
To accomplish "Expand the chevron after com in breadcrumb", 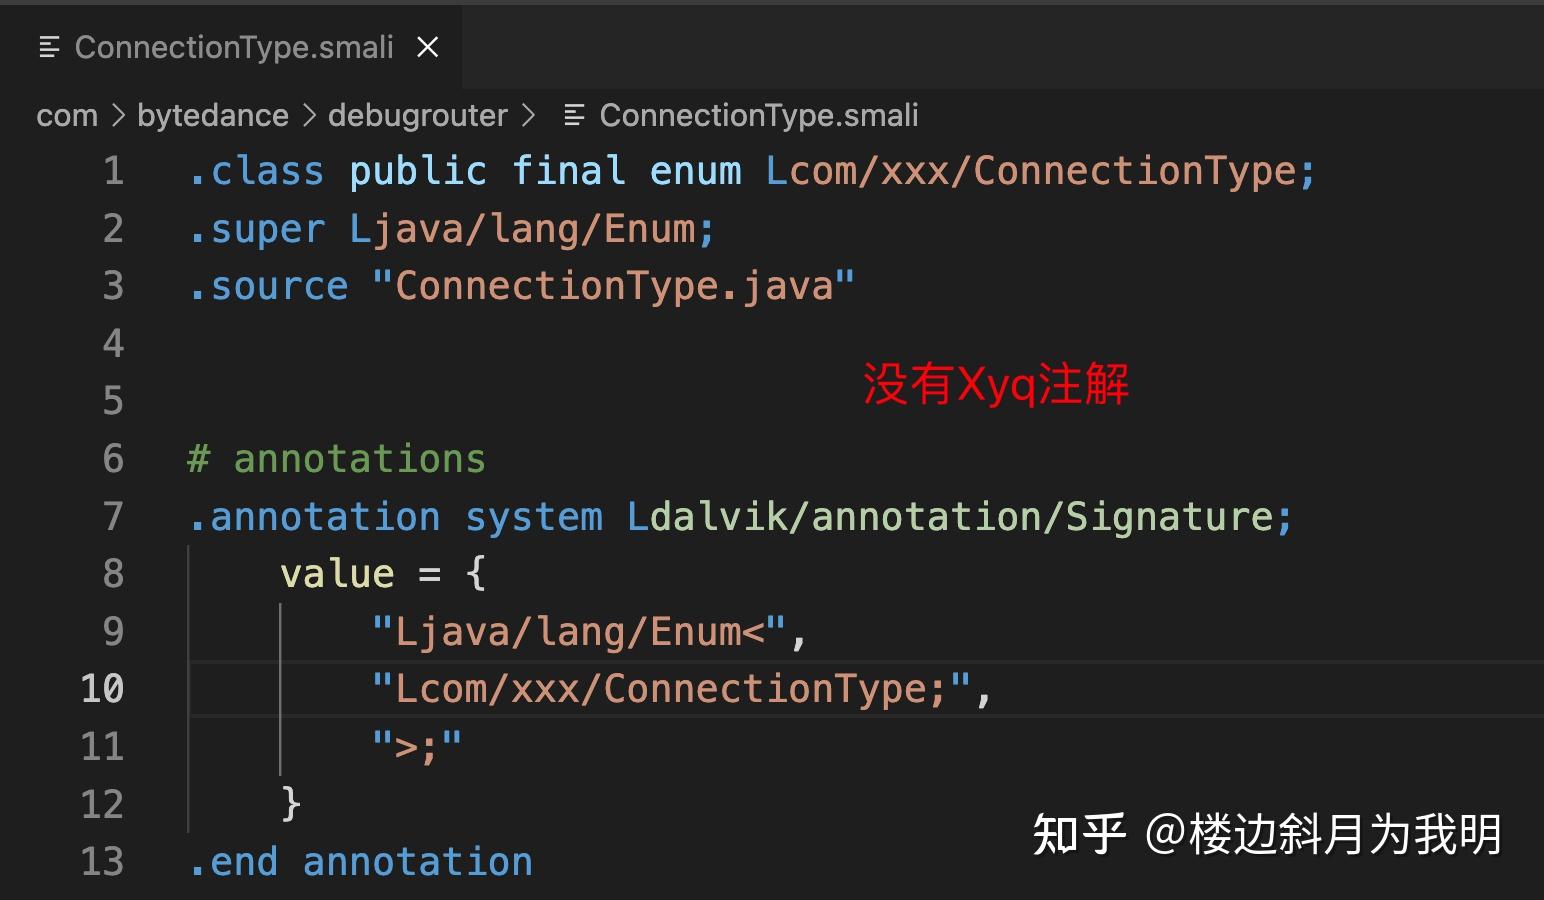I will tap(118, 116).
